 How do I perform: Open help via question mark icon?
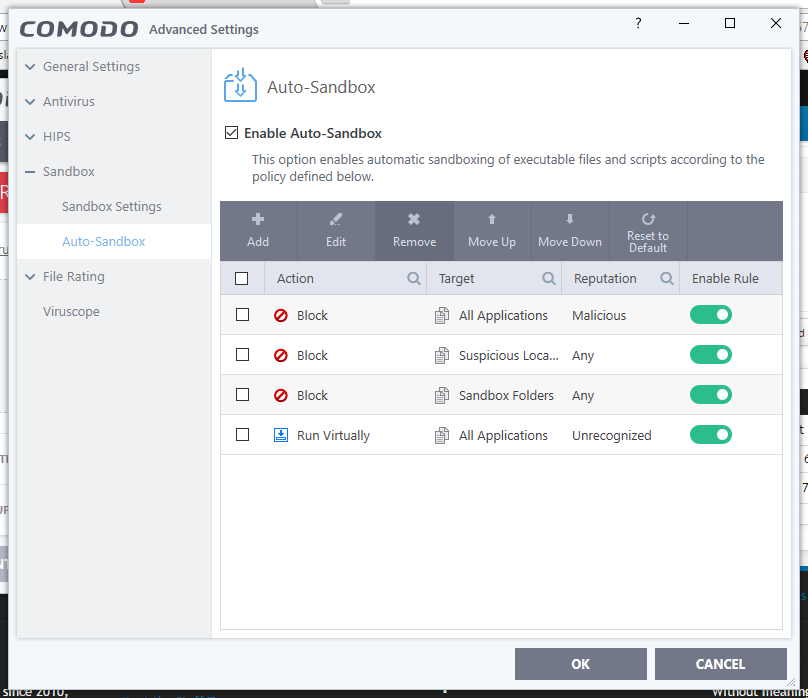638,23
